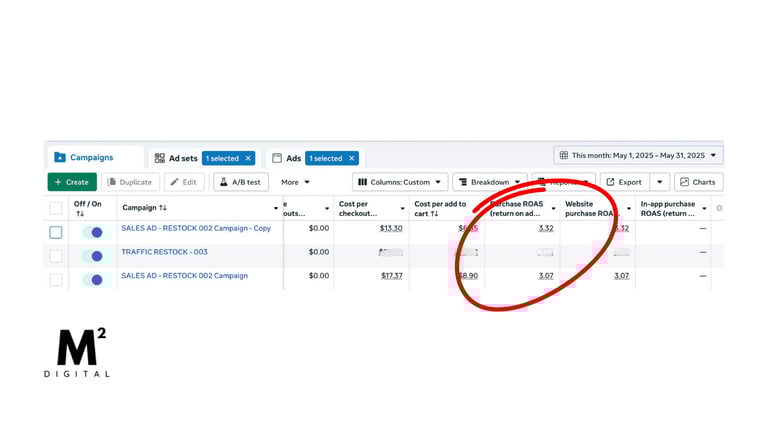This screenshot has width=768, height=431.
Task: Click the Duplicate button
Action: [130, 182]
